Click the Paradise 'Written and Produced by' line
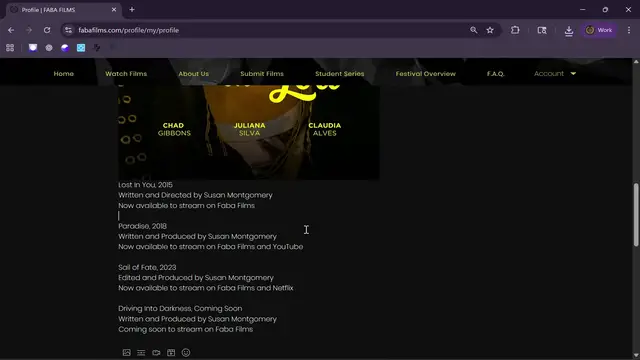This screenshot has width=640, height=360. tap(198, 236)
